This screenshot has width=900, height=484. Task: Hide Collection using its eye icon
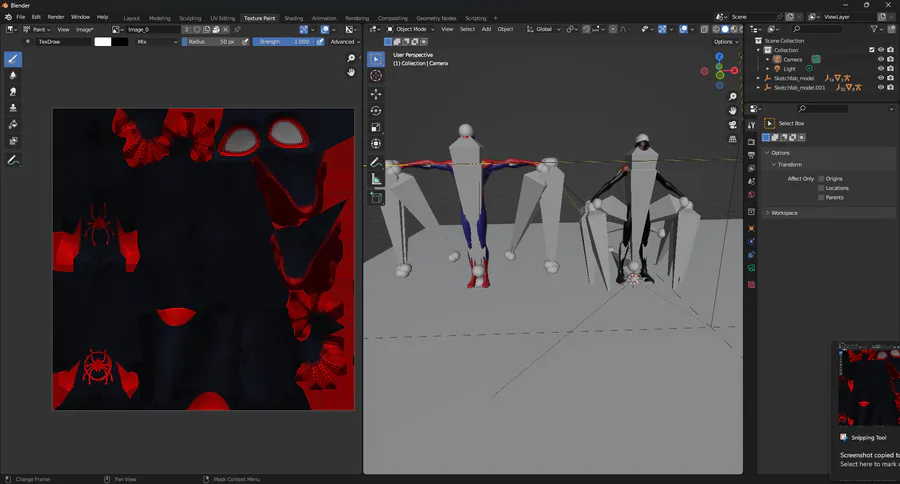pos(880,50)
